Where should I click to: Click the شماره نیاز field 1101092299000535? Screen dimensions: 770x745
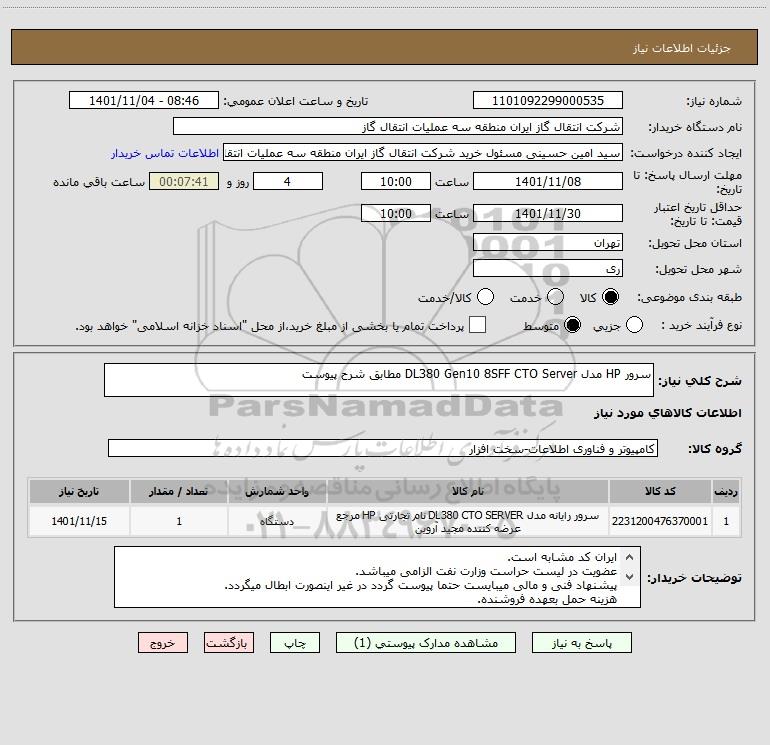(x=548, y=101)
